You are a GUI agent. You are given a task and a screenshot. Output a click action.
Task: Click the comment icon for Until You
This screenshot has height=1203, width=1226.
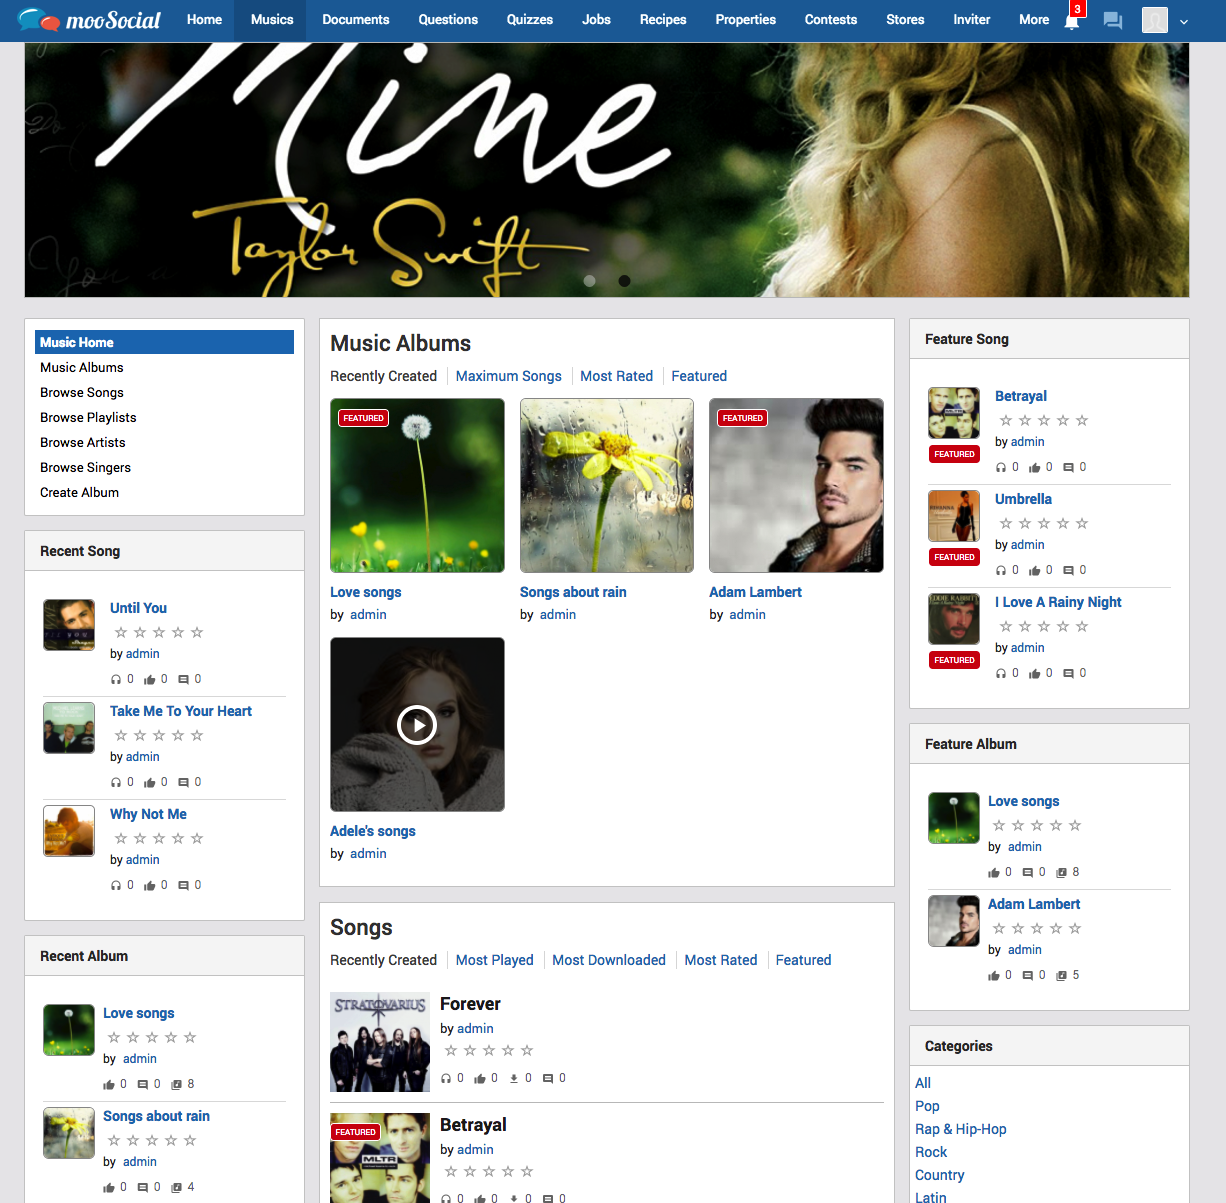point(183,680)
